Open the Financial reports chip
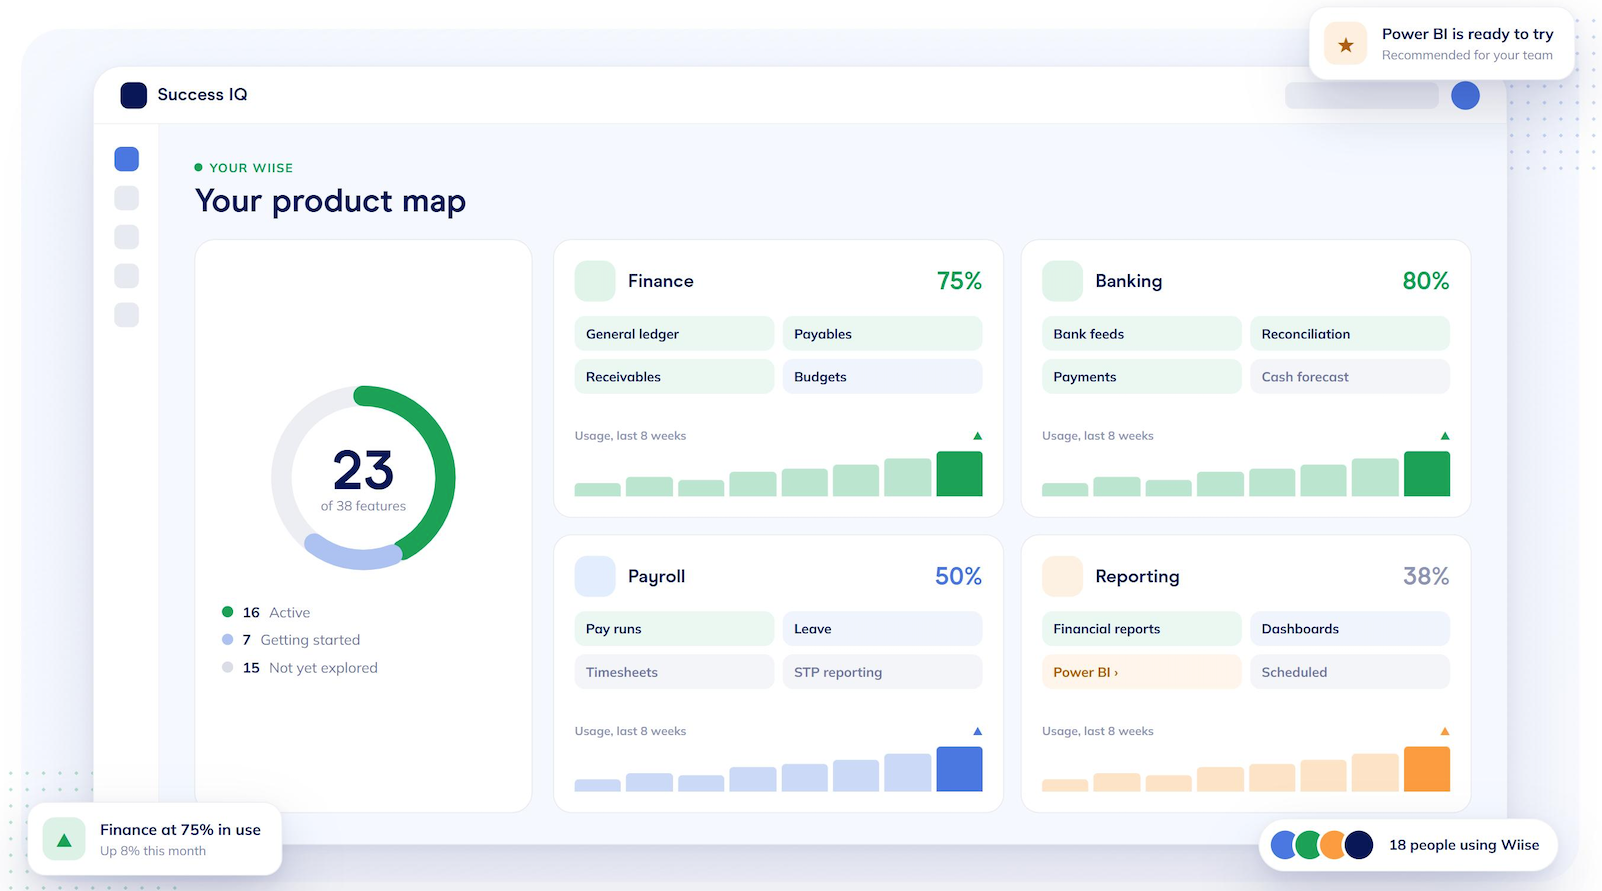Screen dimensions: 1602x891 tap(1141, 629)
